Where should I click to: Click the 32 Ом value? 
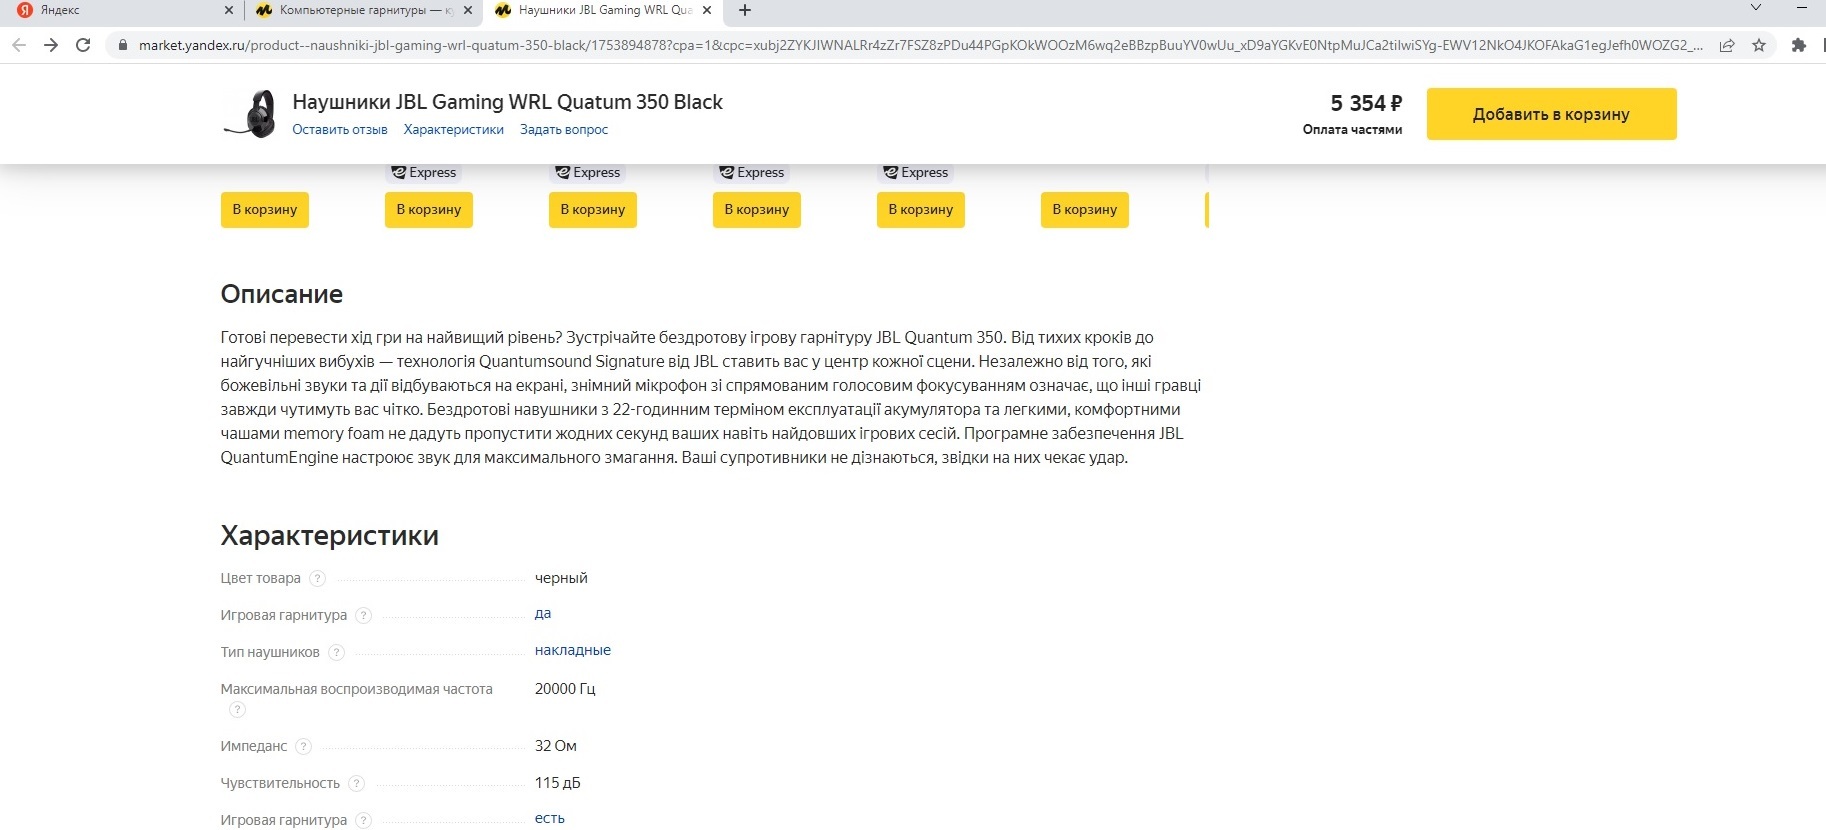click(556, 746)
